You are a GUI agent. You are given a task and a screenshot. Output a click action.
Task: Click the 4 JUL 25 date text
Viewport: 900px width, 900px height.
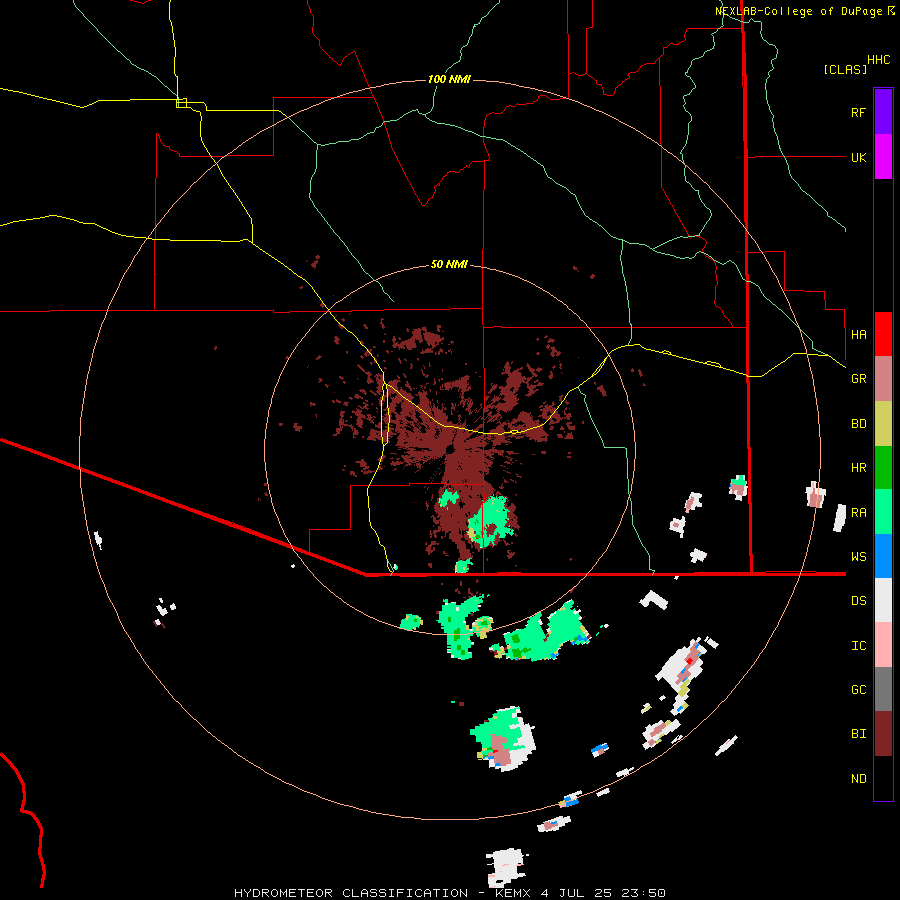(x=575, y=893)
